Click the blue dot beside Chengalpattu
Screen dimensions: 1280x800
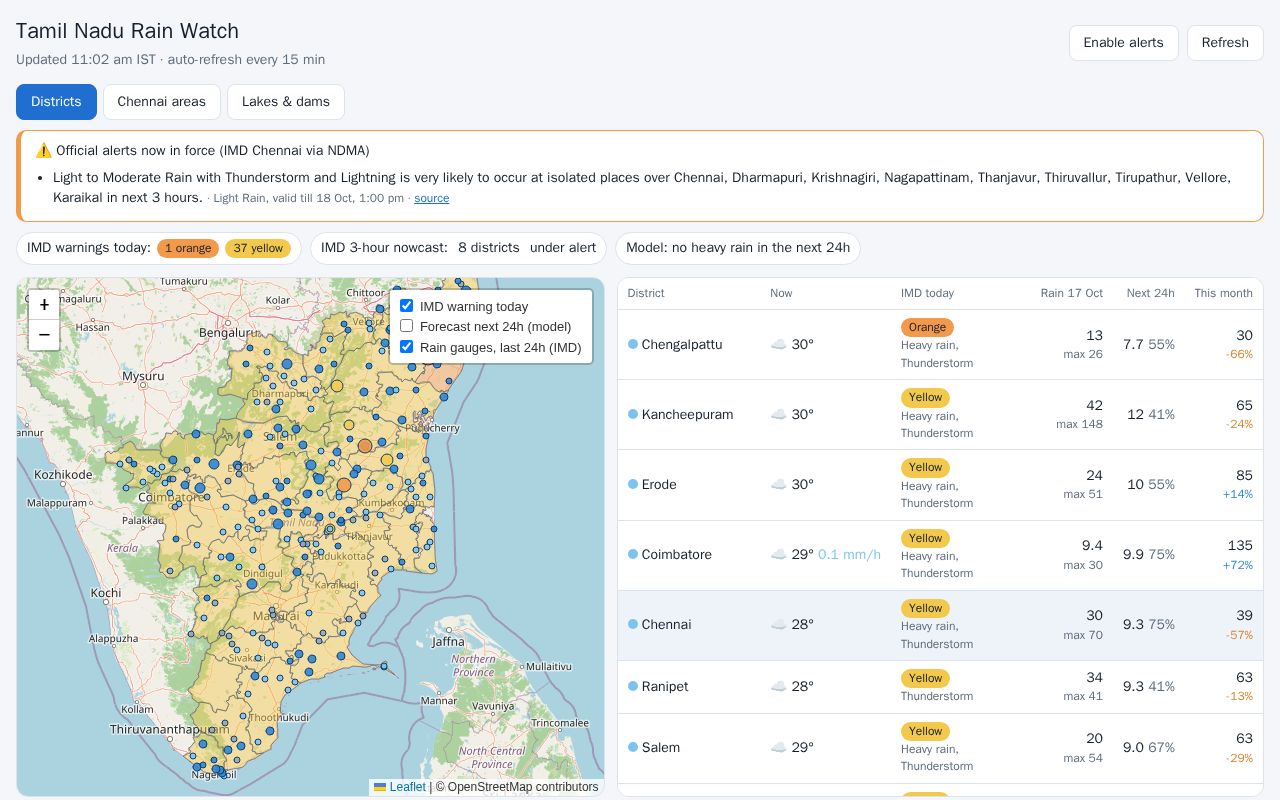(633, 344)
